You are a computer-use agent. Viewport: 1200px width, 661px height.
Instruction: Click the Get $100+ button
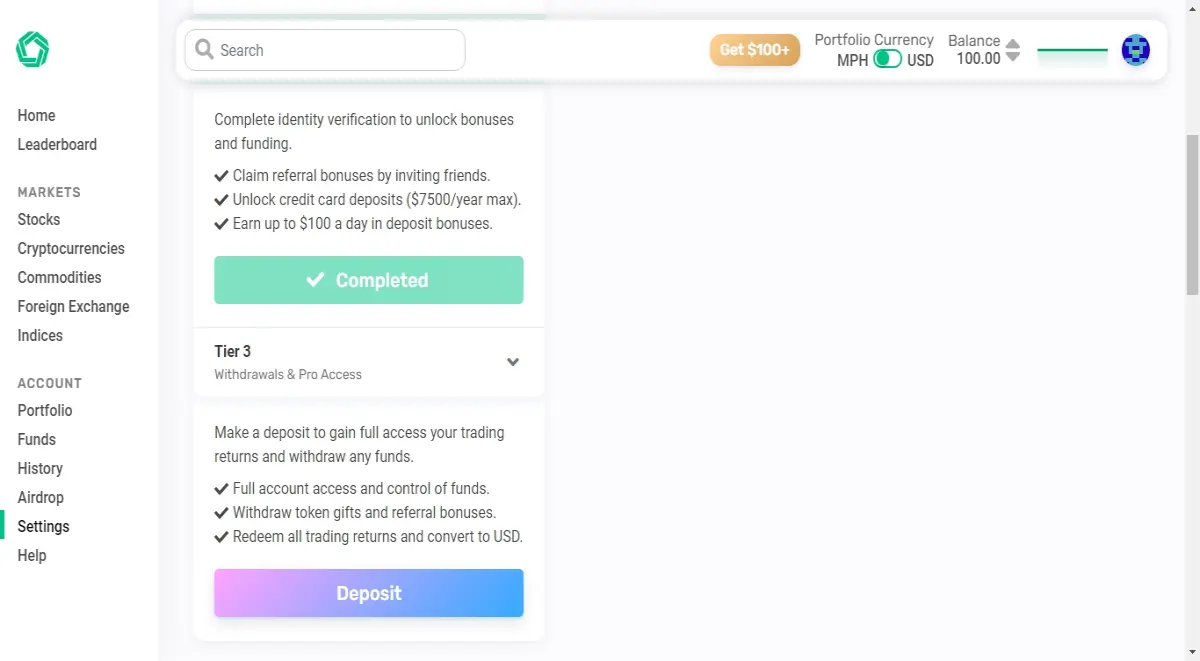[x=755, y=50]
